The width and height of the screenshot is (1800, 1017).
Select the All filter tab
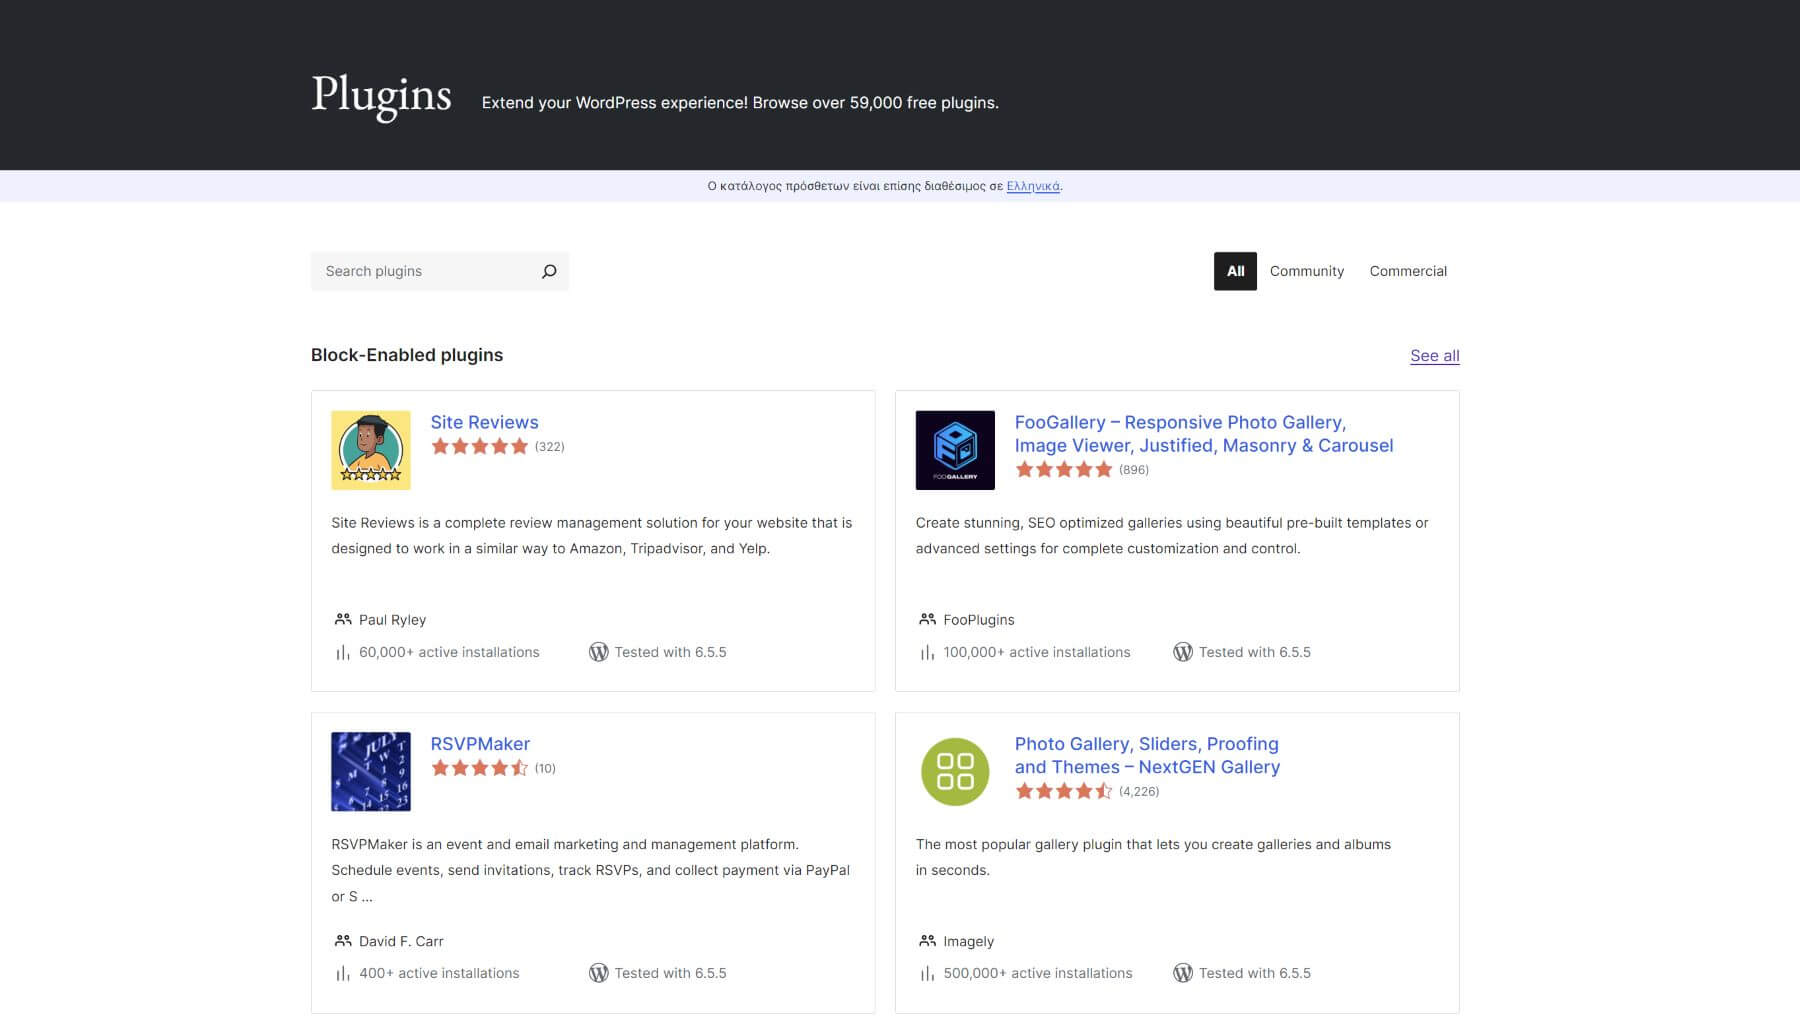[1235, 271]
